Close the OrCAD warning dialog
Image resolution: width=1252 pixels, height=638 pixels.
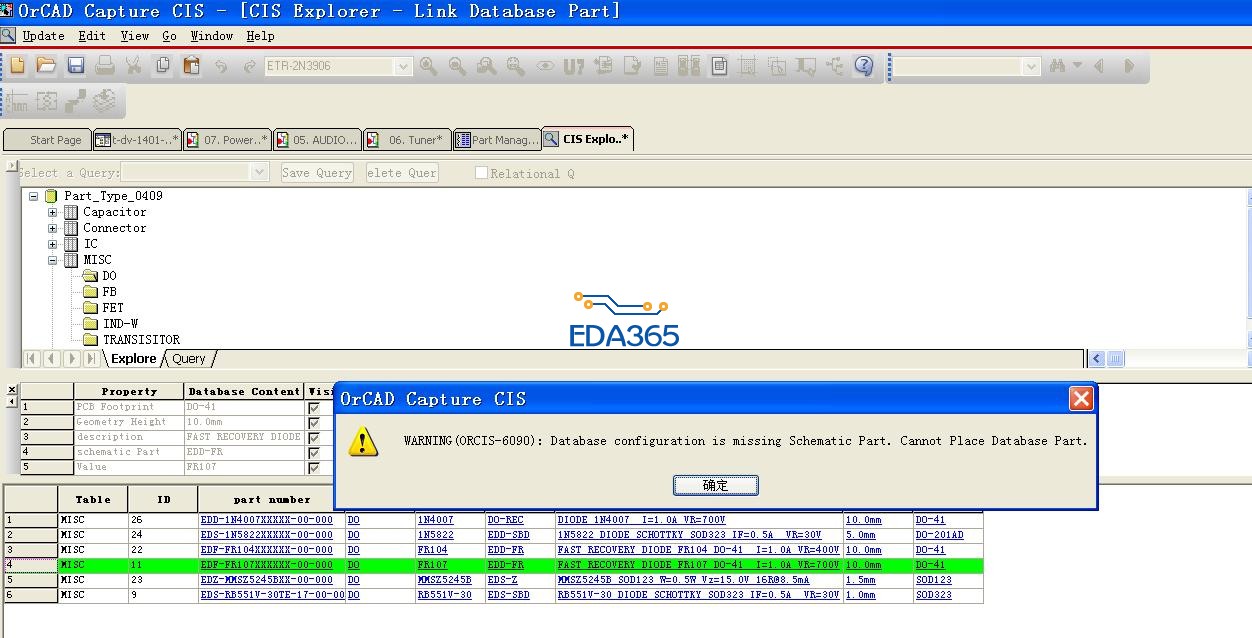point(1081,399)
